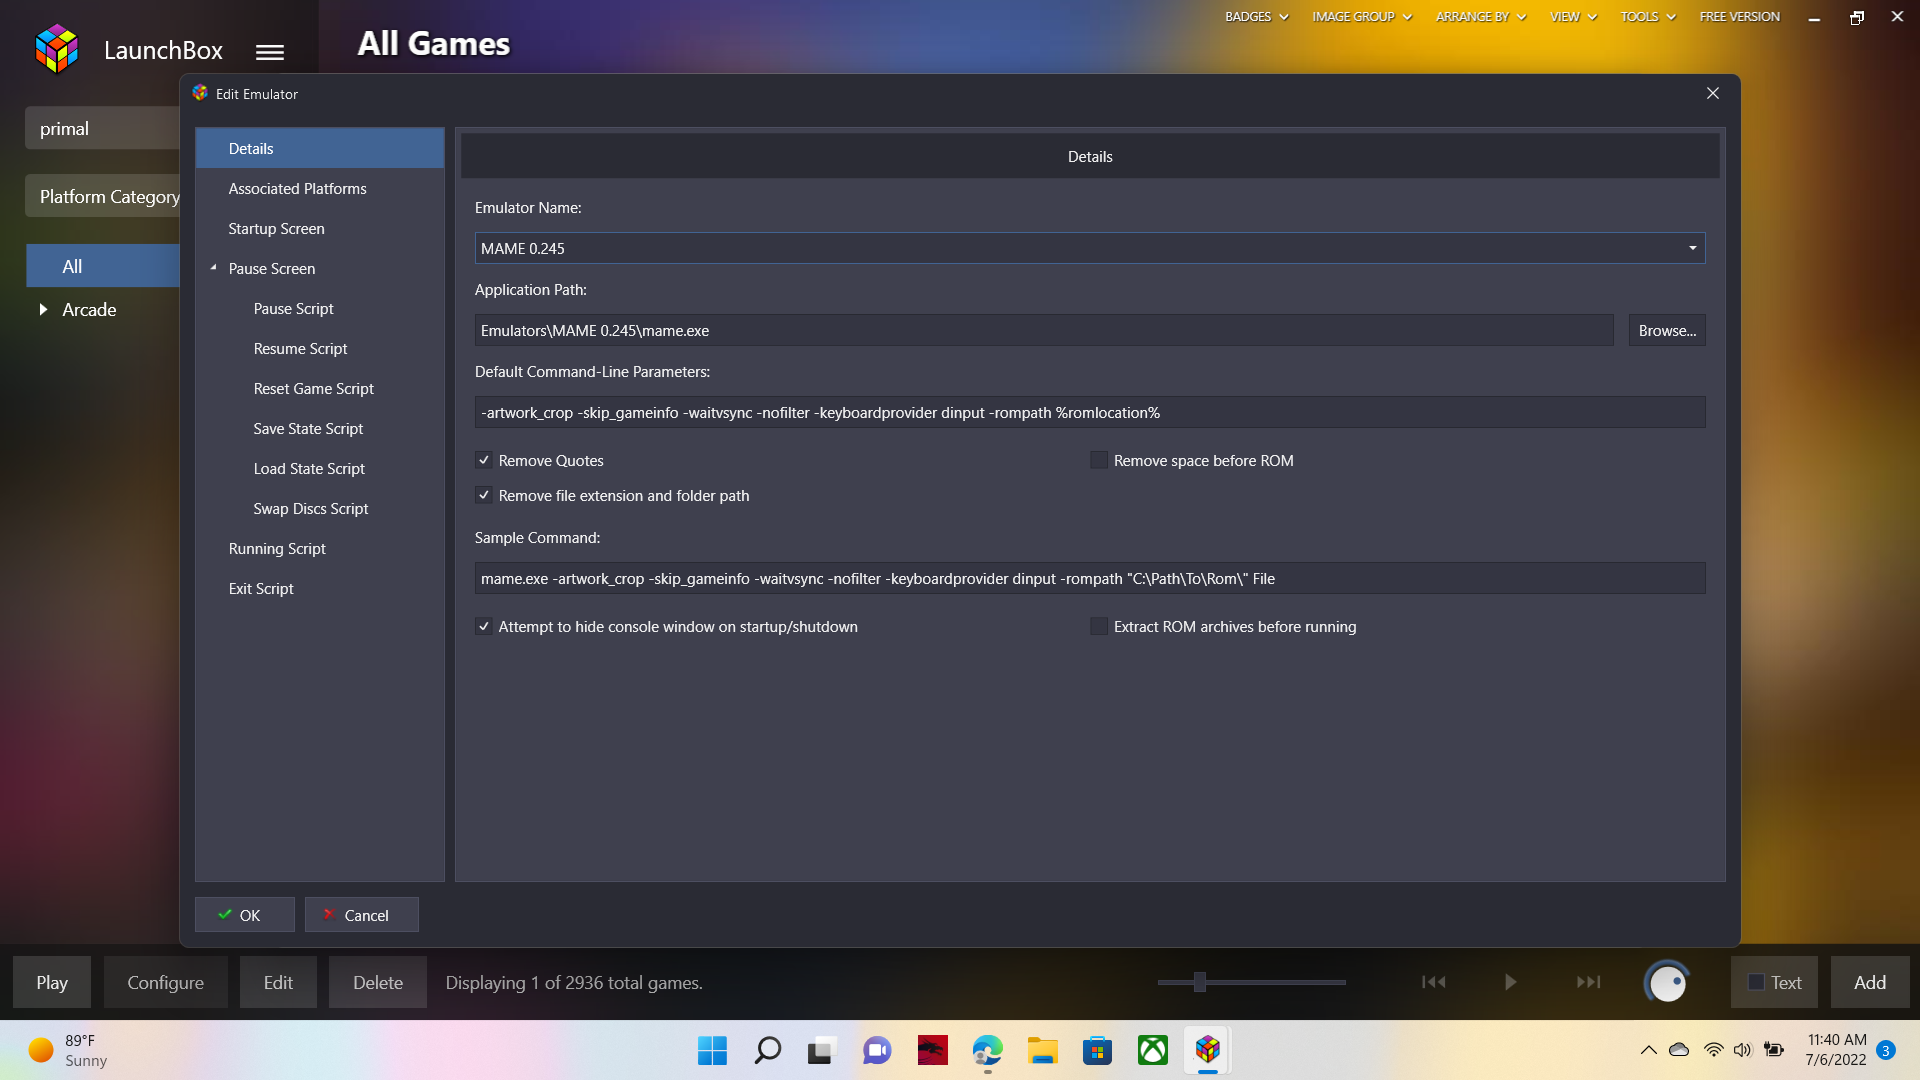Click the Application Path input field
This screenshot has width=1920, height=1080.
point(1044,330)
